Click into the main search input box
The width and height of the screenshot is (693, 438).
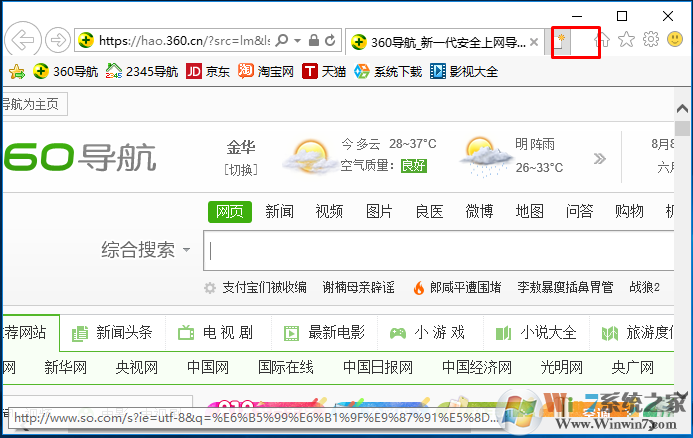438,251
